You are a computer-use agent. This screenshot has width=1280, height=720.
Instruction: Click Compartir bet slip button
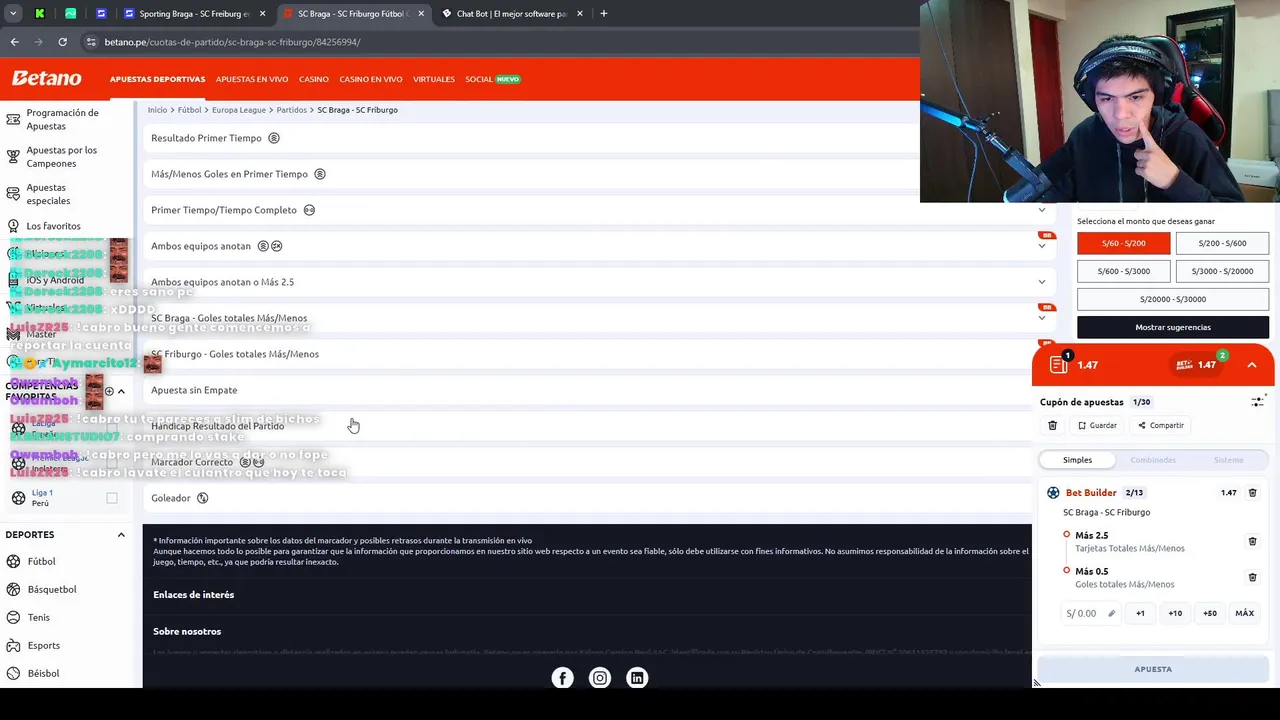click(x=1160, y=425)
